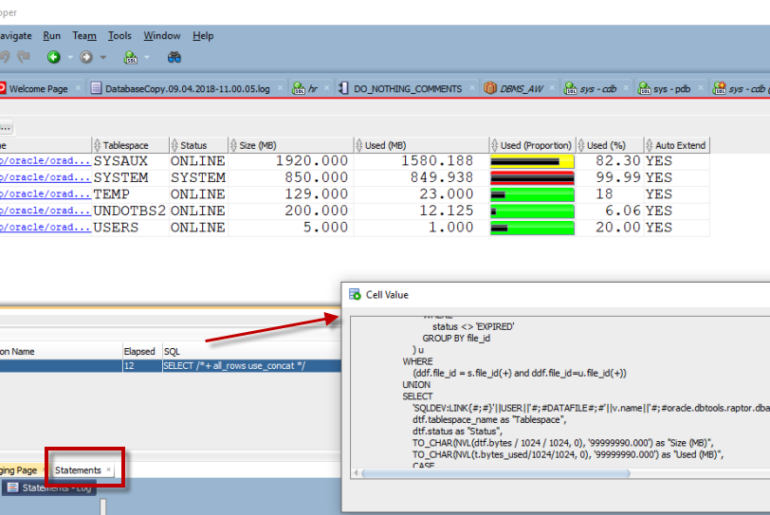This screenshot has width=770, height=515.
Task: Click the UNDOTBS2 green usage bar
Action: [532, 212]
